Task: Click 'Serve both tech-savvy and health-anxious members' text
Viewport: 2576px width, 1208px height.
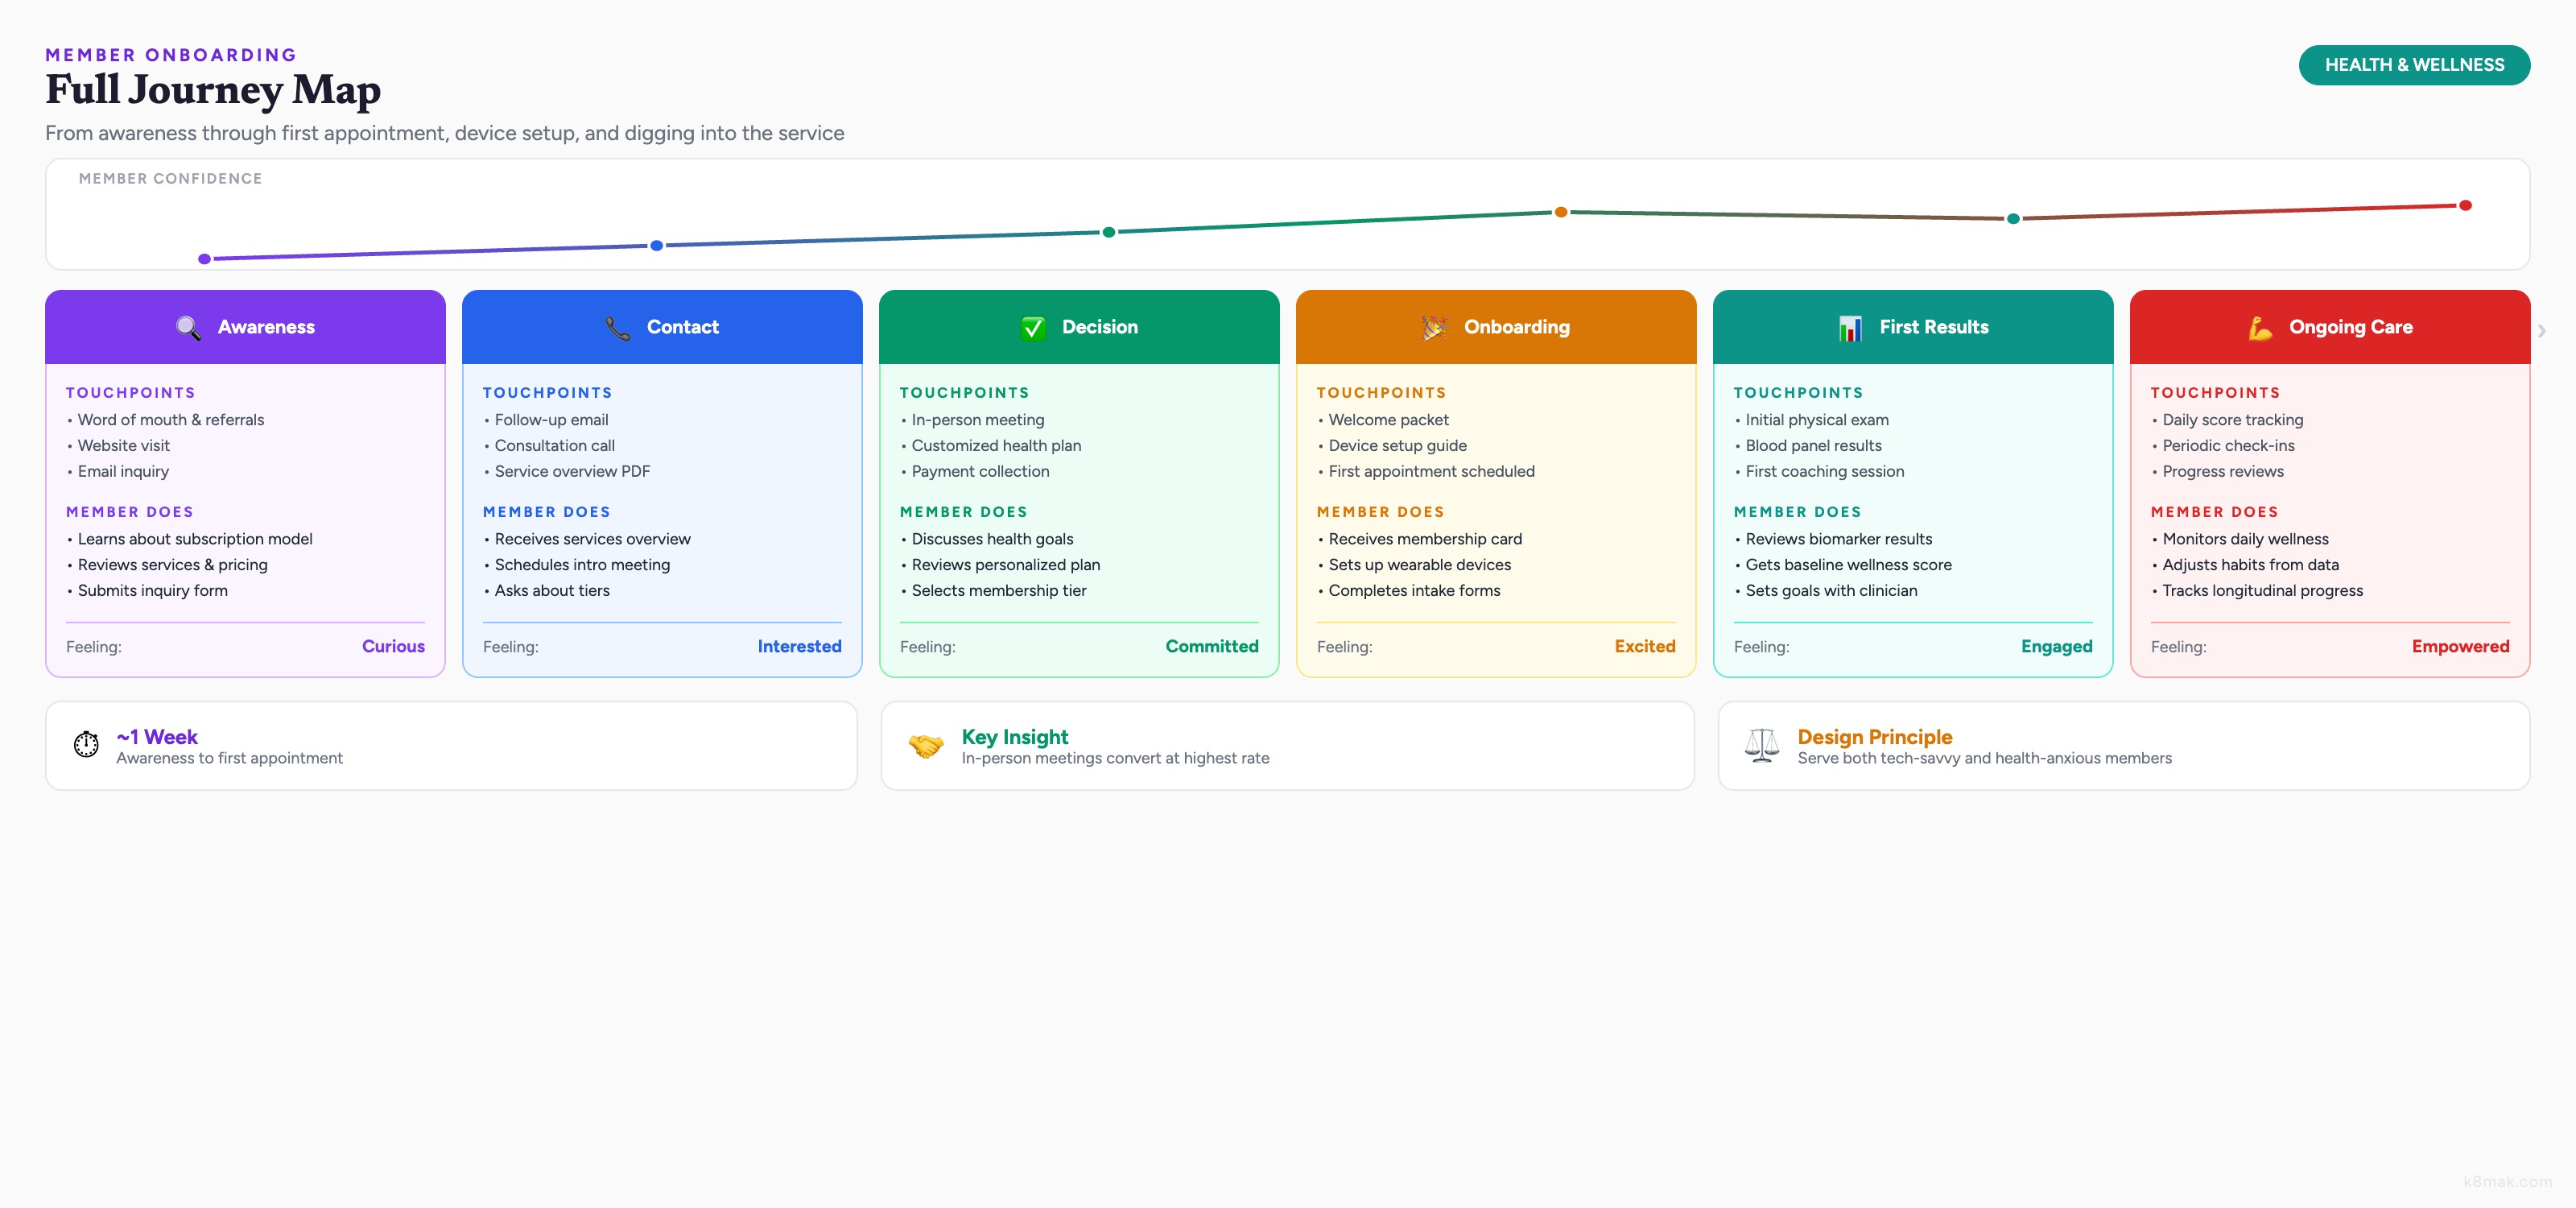Action: coord(1984,759)
